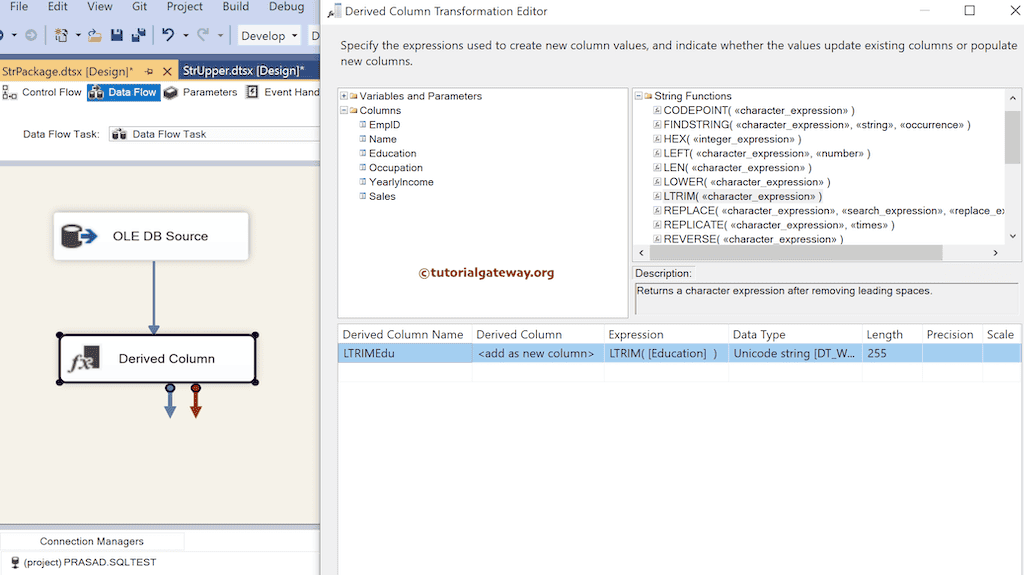The width and height of the screenshot is (1024, 575).
Task: Click the Navigate Forward icon
Action: (31, 35)
